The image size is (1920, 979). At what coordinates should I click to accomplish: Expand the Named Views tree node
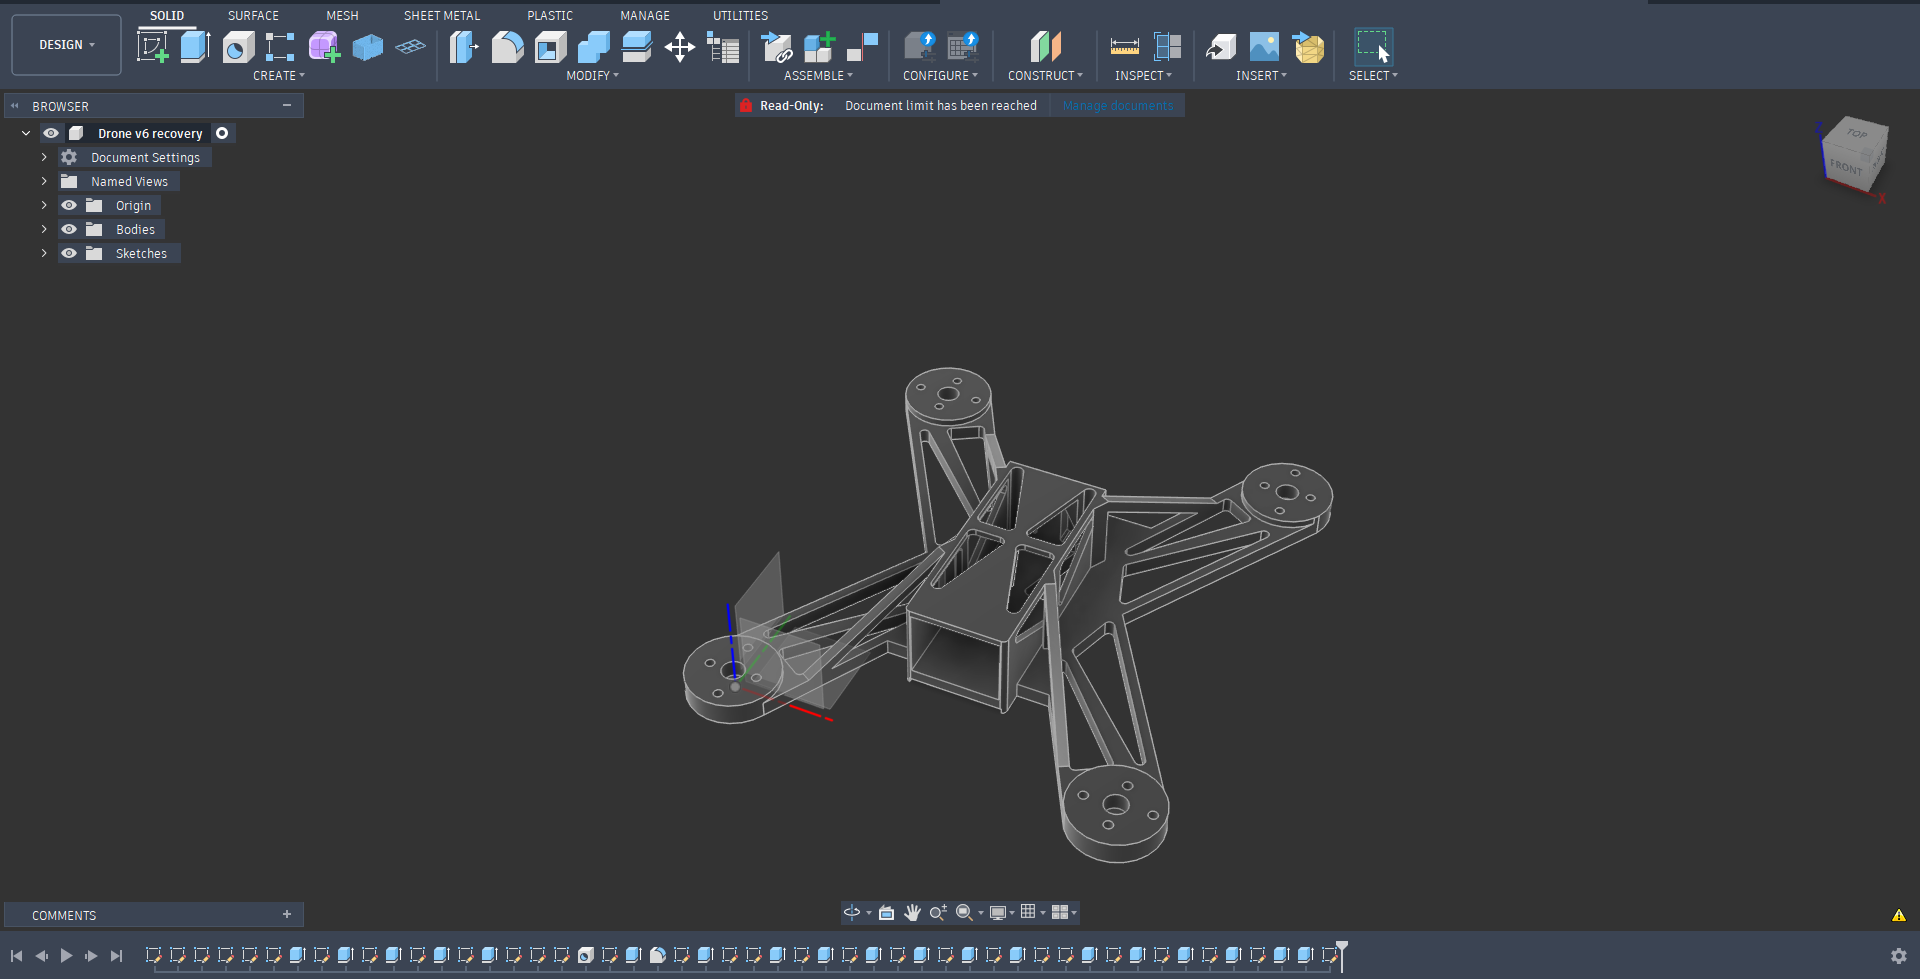click(x=44, y=181)
